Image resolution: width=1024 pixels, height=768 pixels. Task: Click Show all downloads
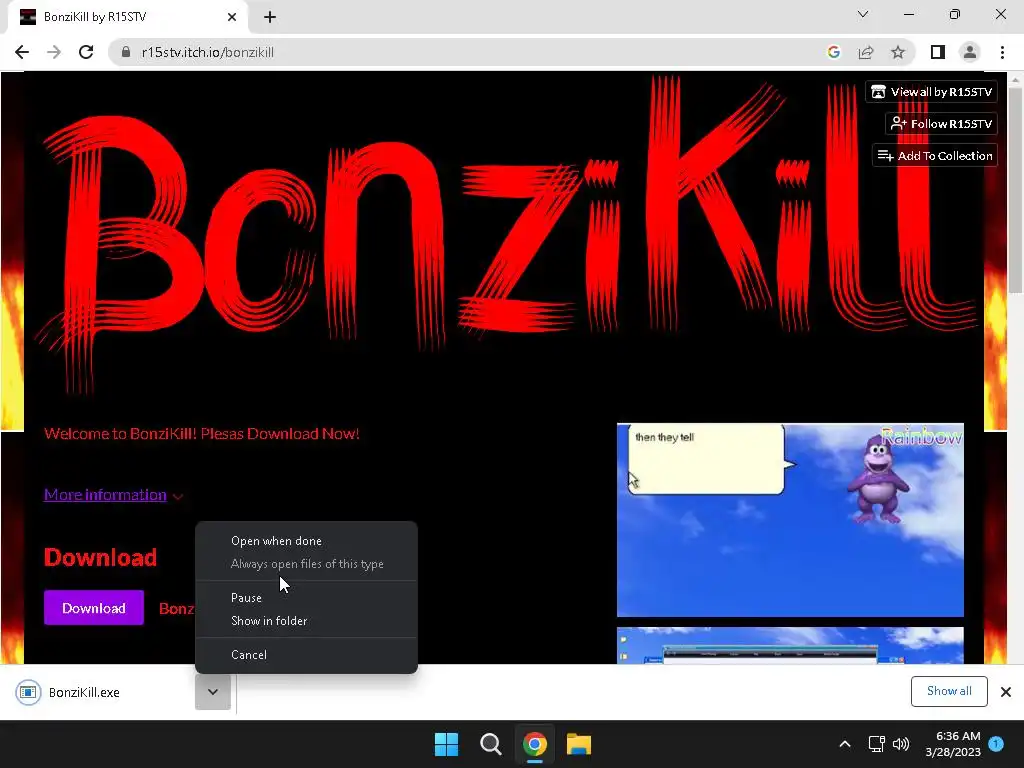click(x=949, y=692)
